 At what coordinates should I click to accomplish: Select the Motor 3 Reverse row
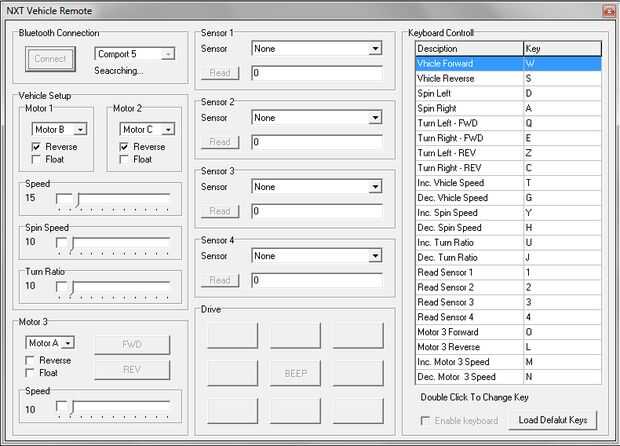tap(508, 347)
